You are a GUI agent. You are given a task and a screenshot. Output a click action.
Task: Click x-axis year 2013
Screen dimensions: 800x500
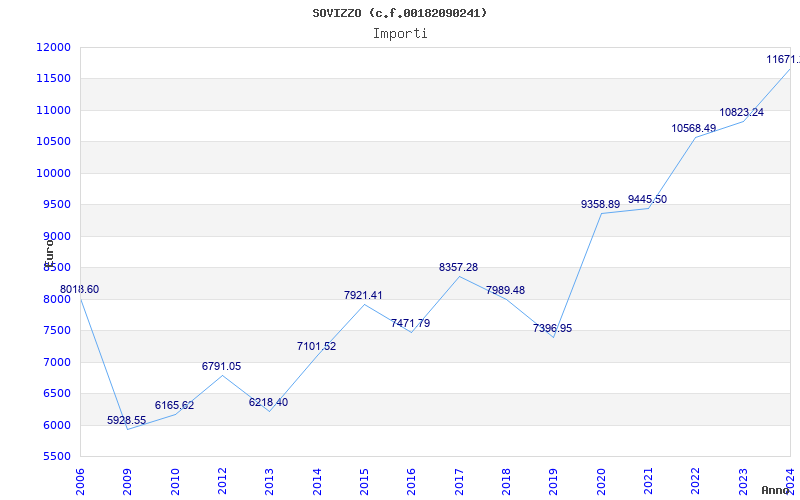(x=269, y=482)
